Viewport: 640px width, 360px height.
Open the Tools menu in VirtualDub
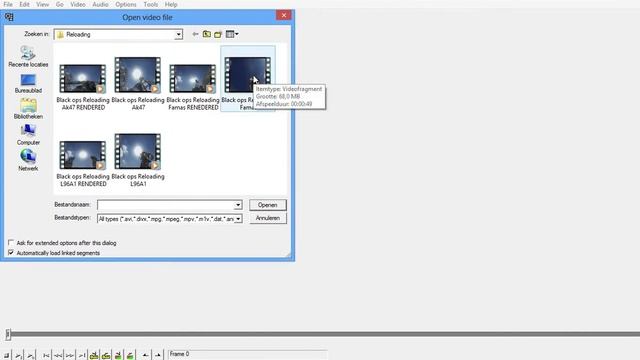[151, 4]
